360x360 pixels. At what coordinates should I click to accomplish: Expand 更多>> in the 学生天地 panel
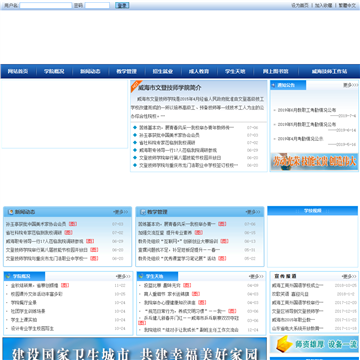pos(256,277)
